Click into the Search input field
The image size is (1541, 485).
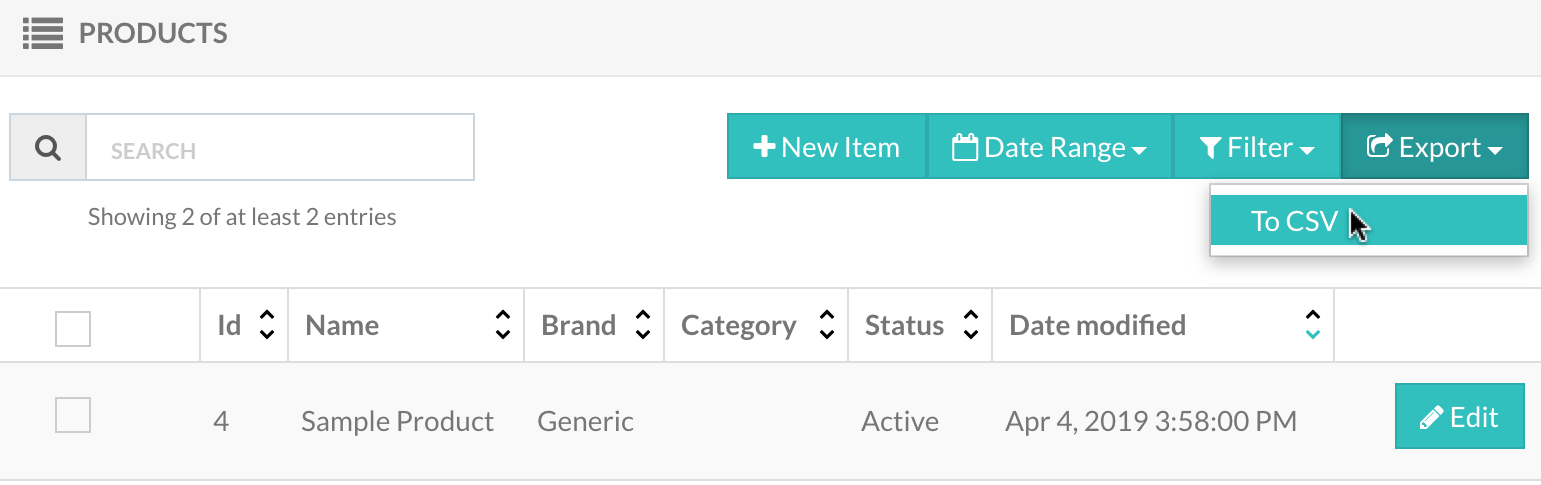point(280,148)
